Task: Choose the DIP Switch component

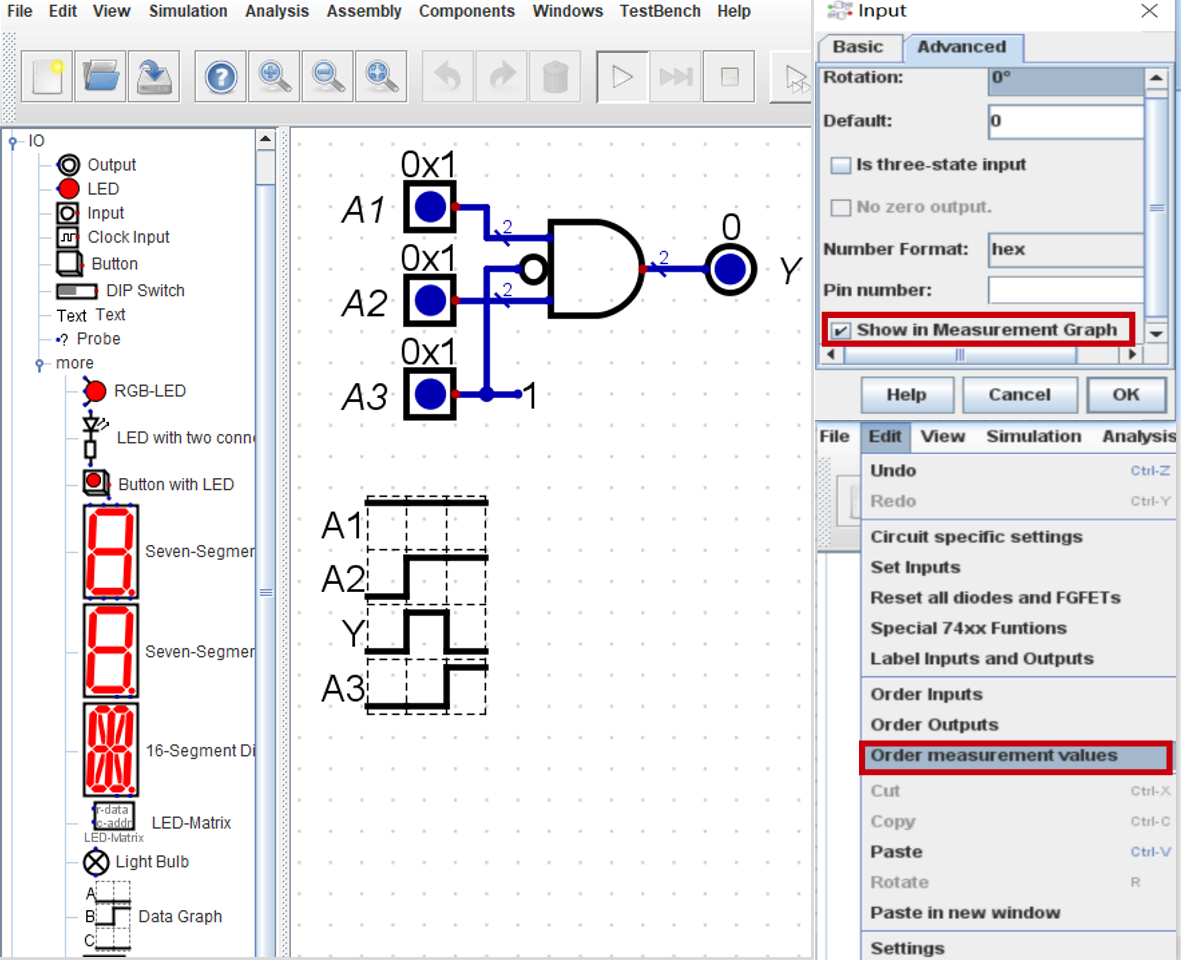Action: pyautogui.click(x=121, y=291)
